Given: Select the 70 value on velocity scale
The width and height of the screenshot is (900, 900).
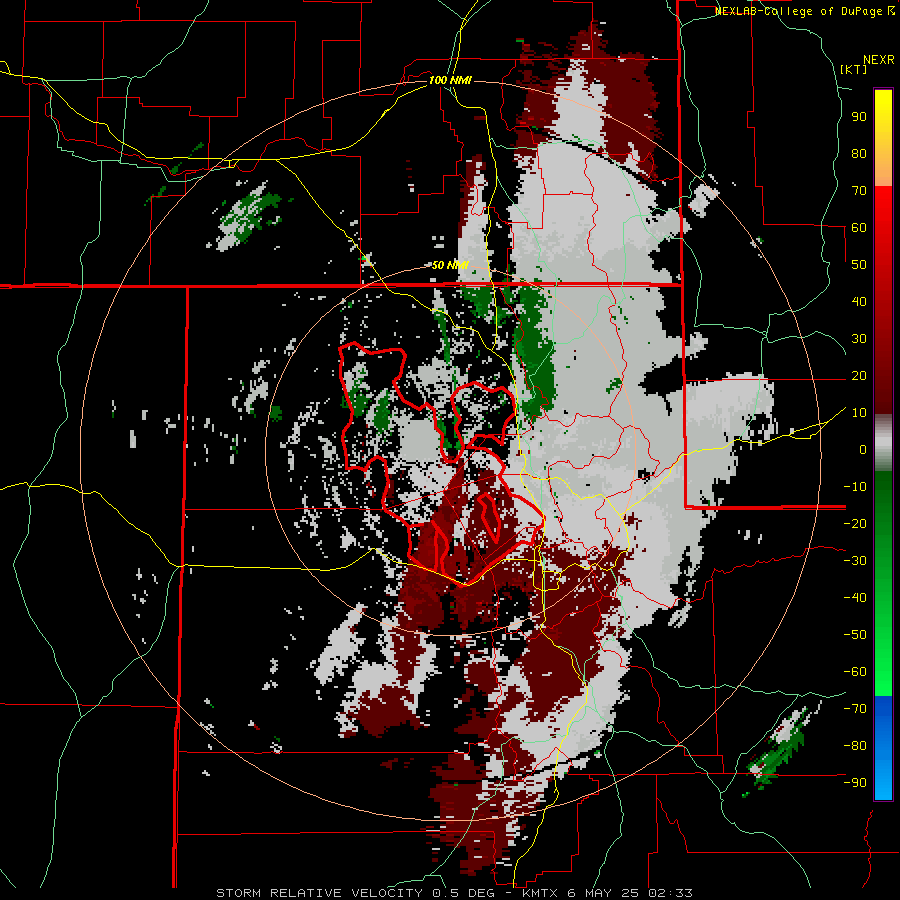Looking at the screenshot, I should [x=859, y=191].
